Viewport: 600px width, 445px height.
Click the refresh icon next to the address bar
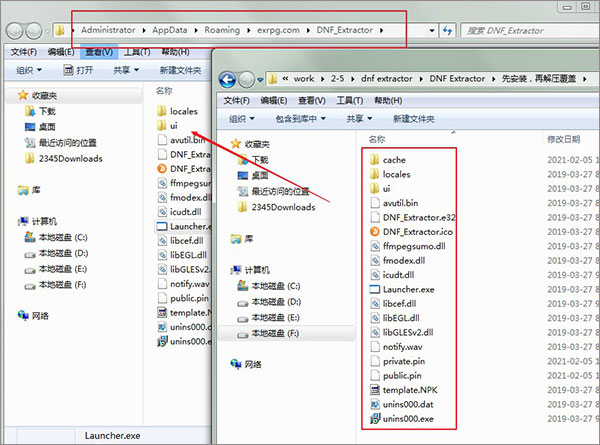(447, 30)
